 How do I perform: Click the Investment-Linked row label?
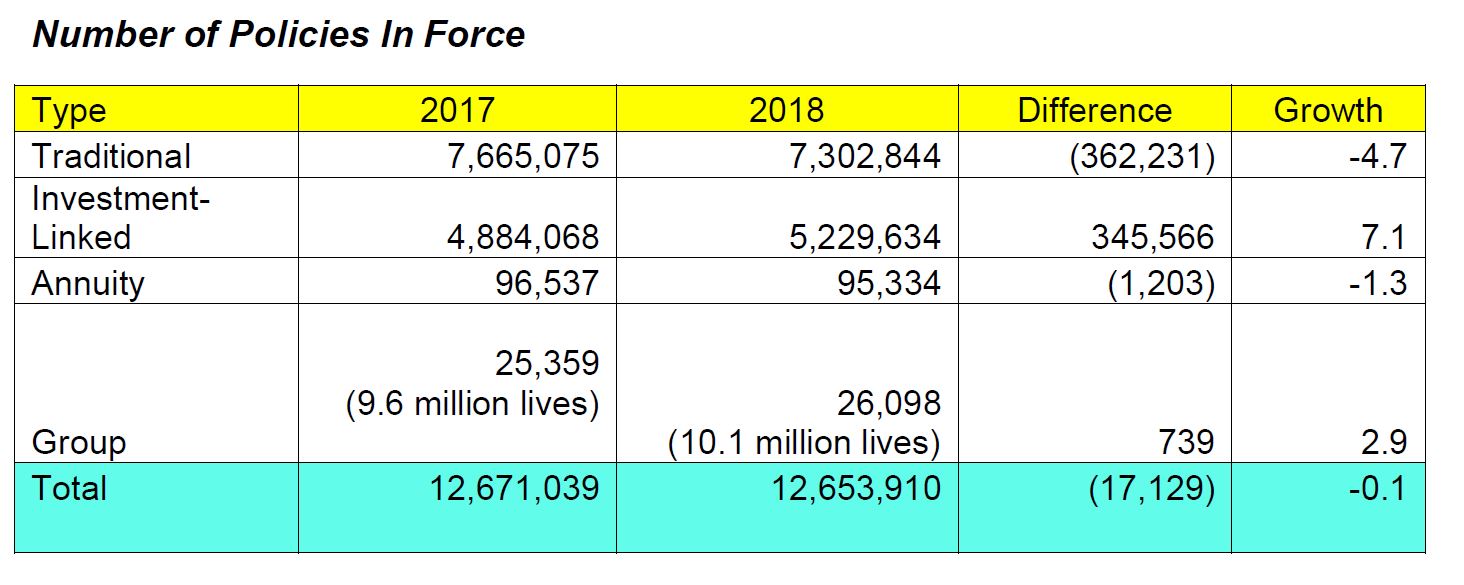pyautogui.click(x=120, y=218)
